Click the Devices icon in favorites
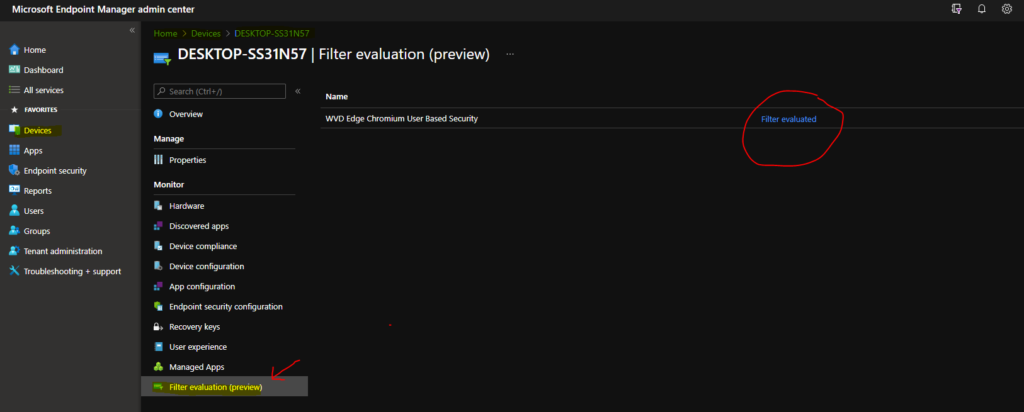The width and height of the screenshot is (1024, 412). (14, 131)
